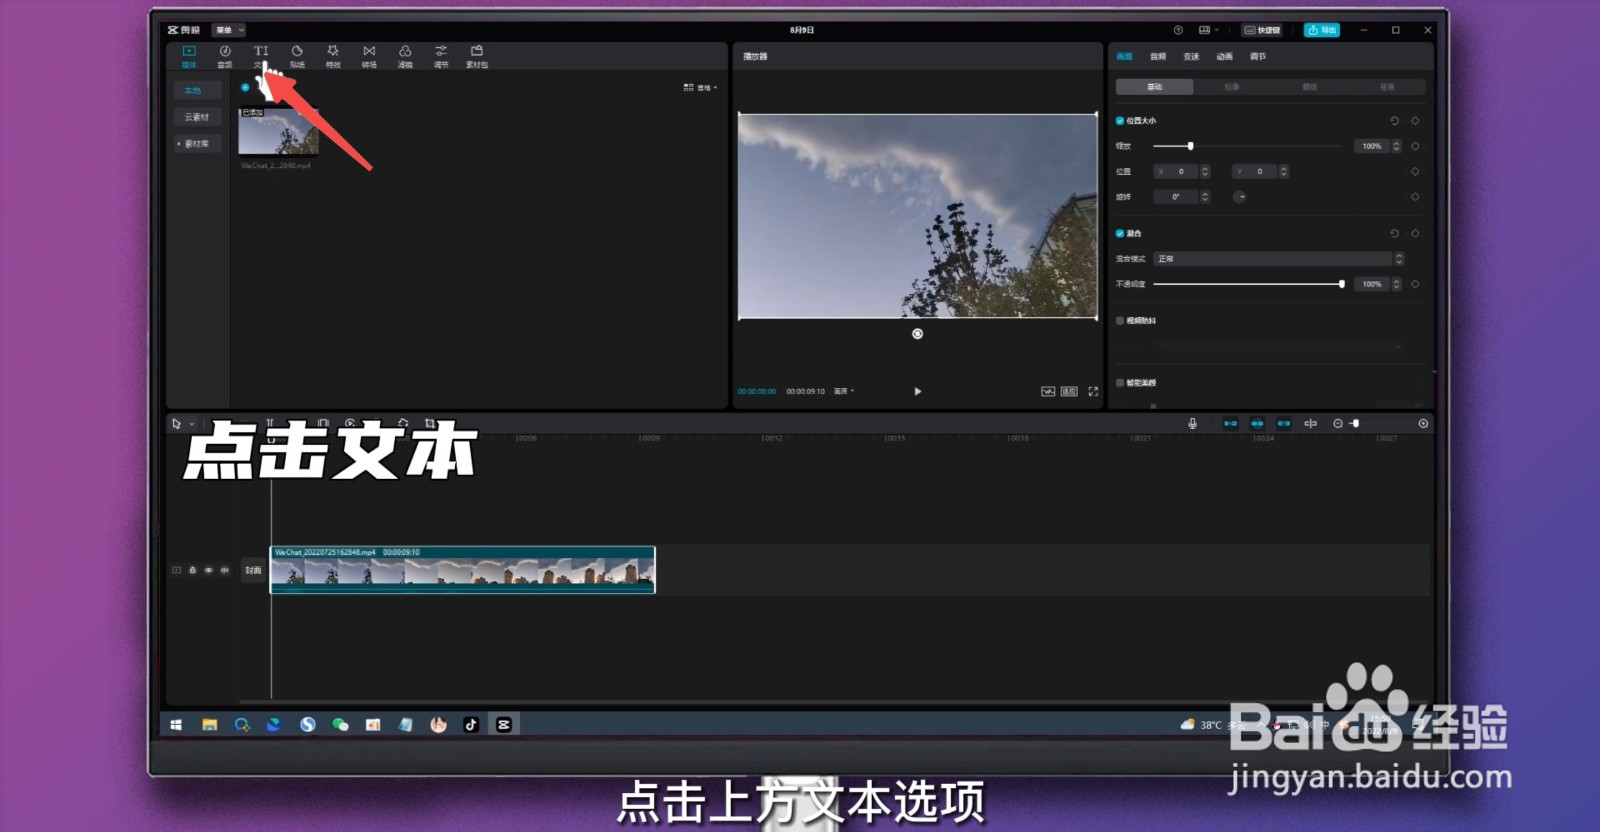Open the media view sort dropdown
The width and height of the screenshot is (1600, 832).
tap(700, 88)
